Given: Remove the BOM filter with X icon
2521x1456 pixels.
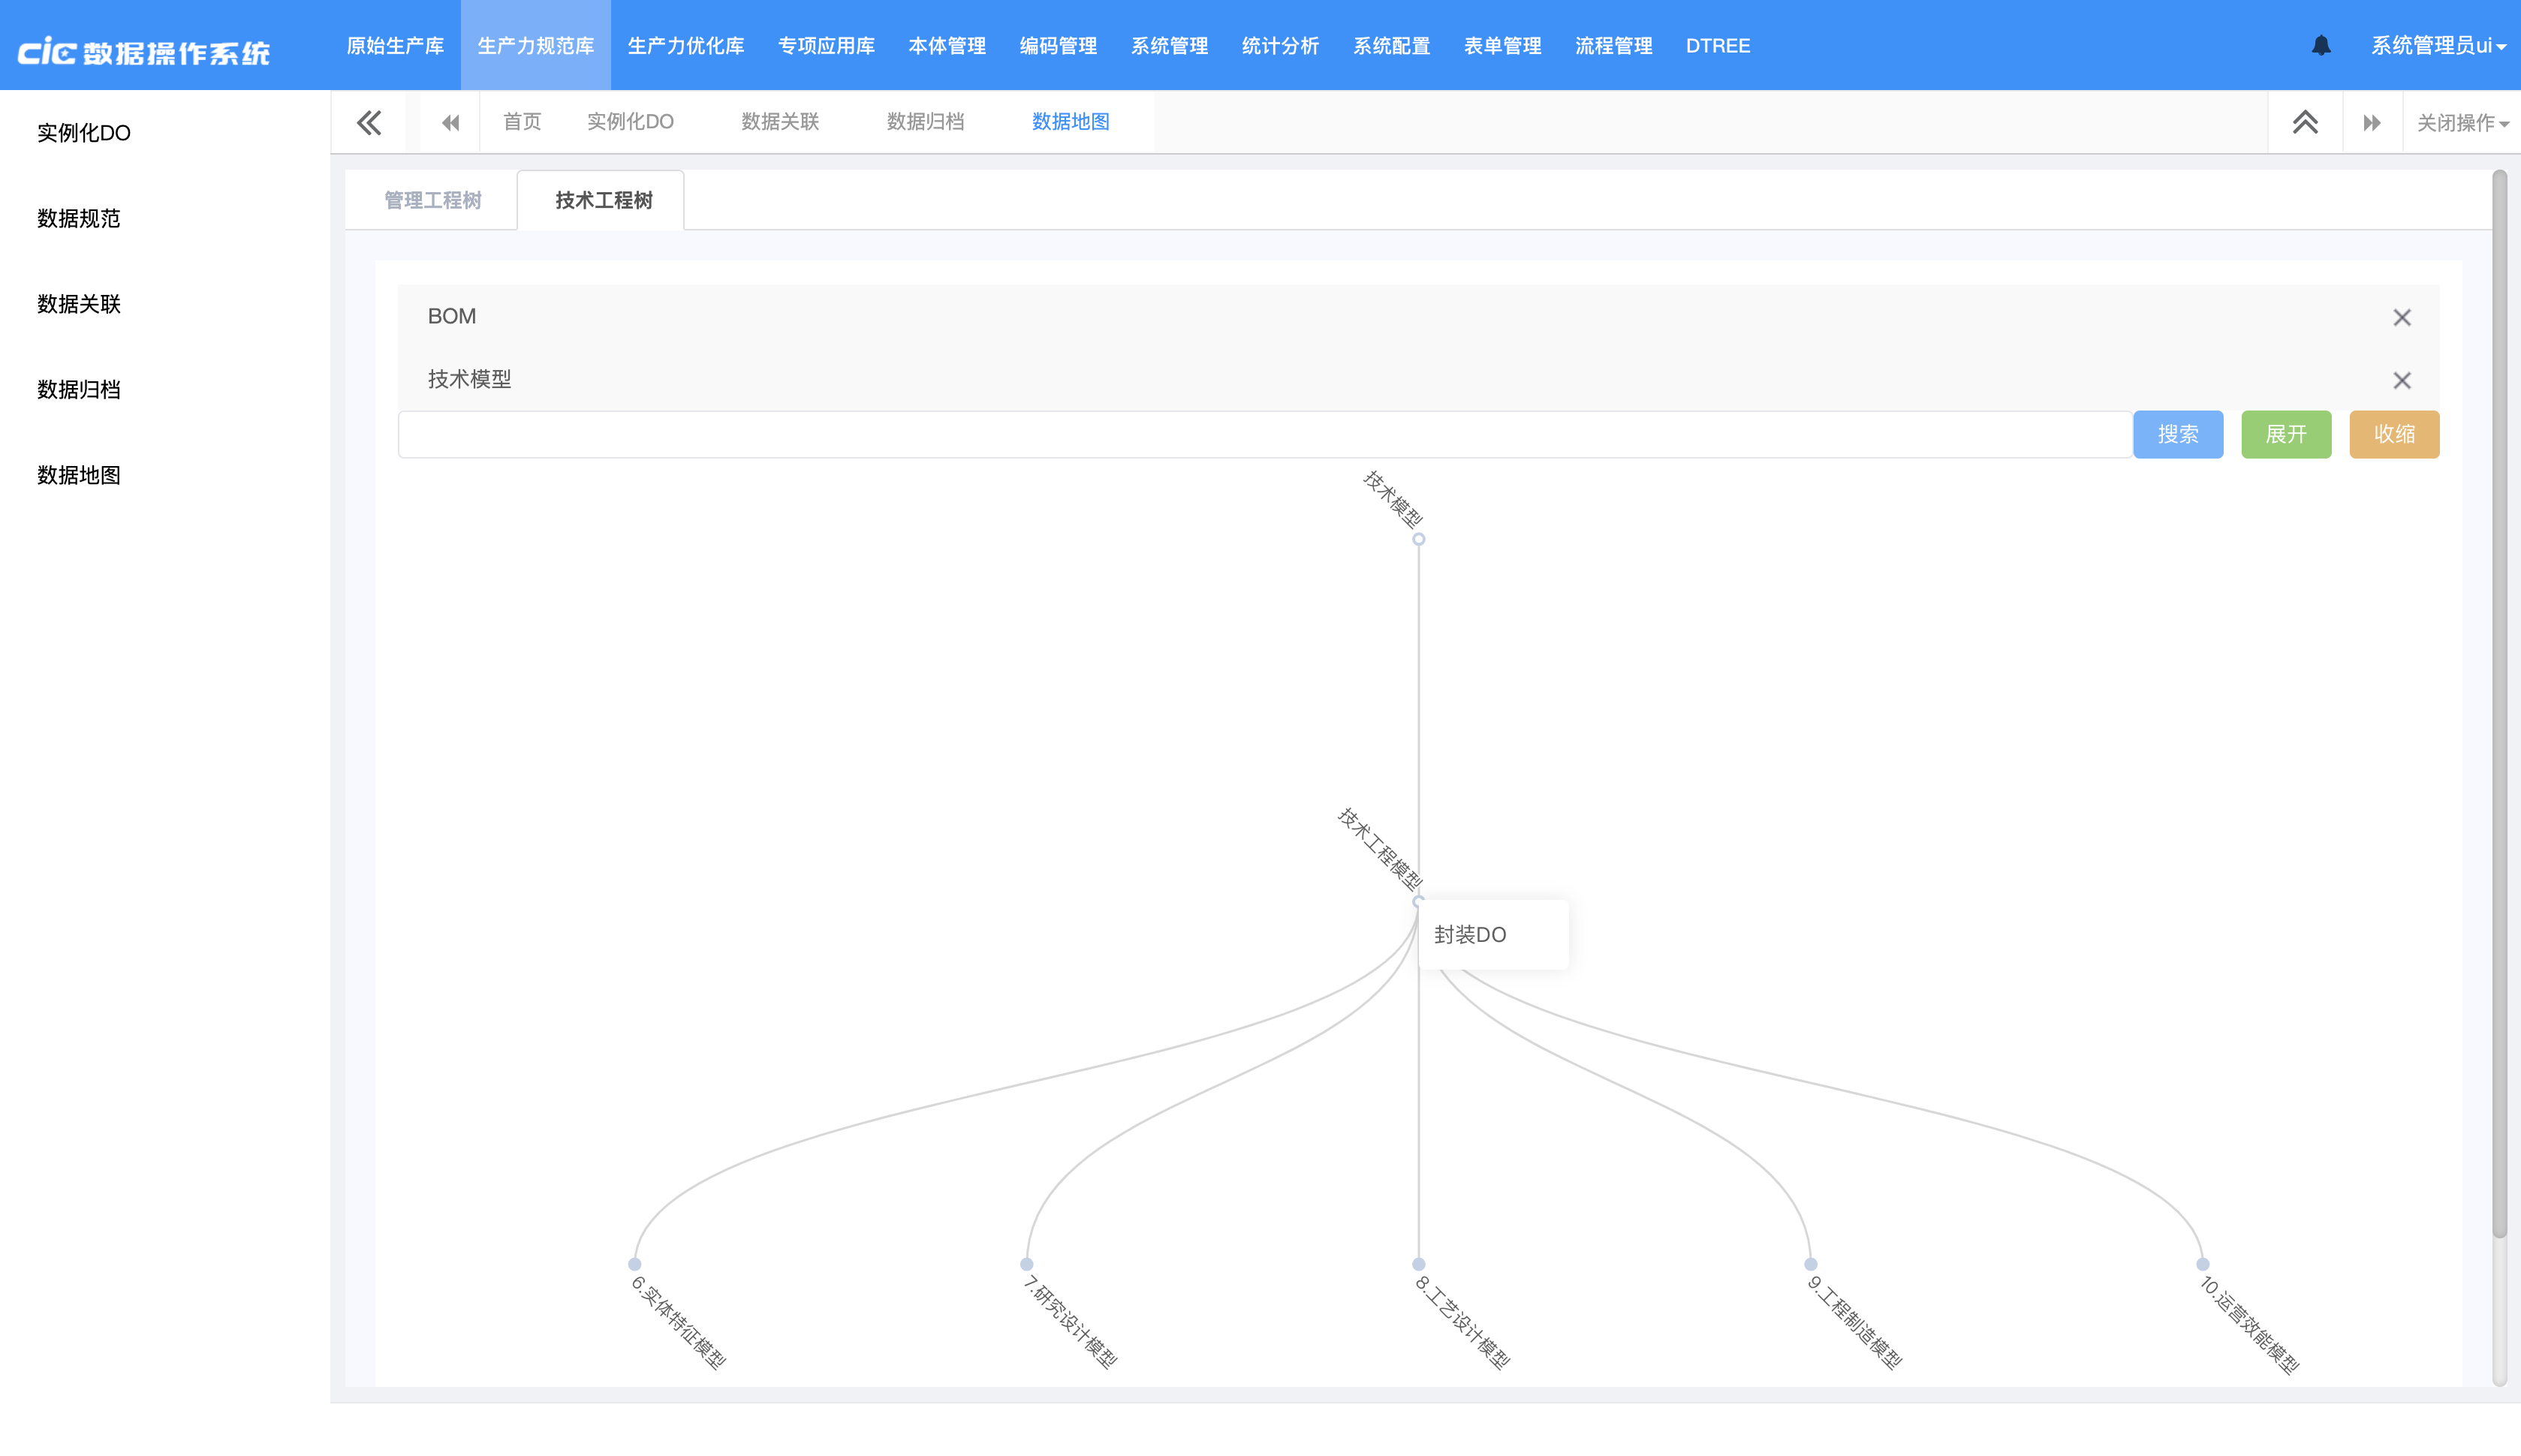Looking at the screenshot, I should point(2401,317).
